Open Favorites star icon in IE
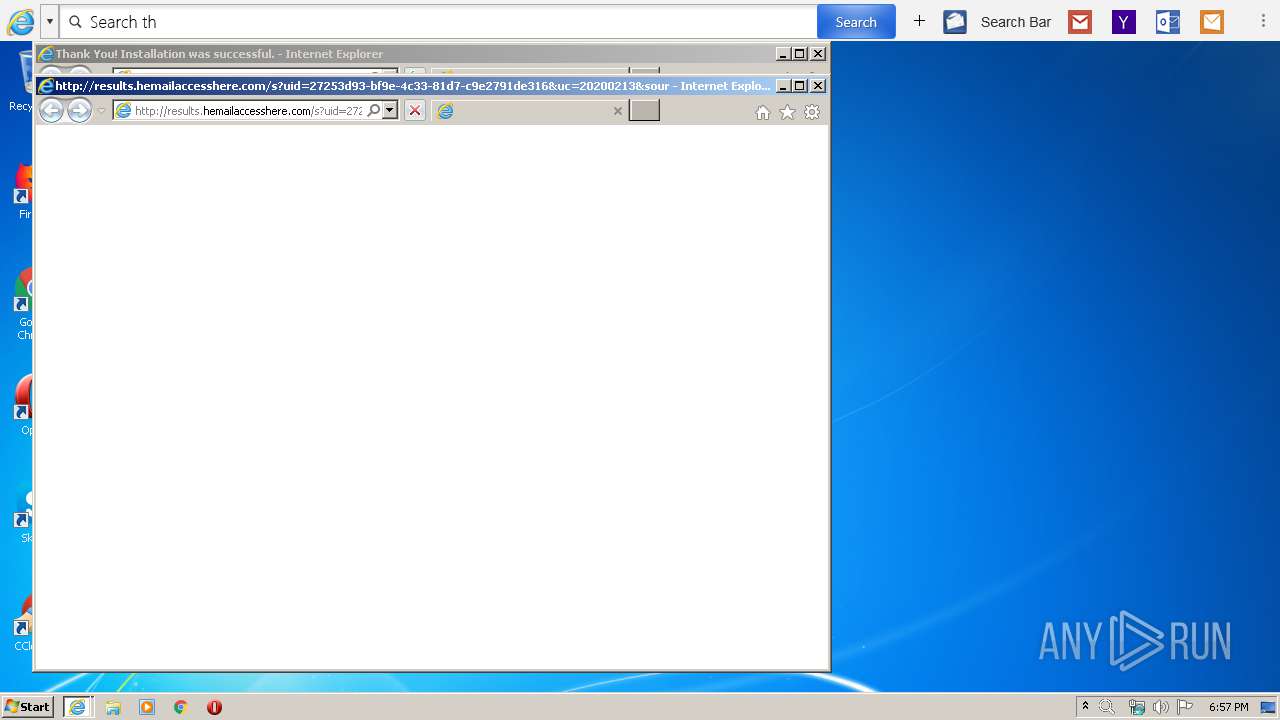The width and height of the screenshot is (1280, 720). point(787,112)
